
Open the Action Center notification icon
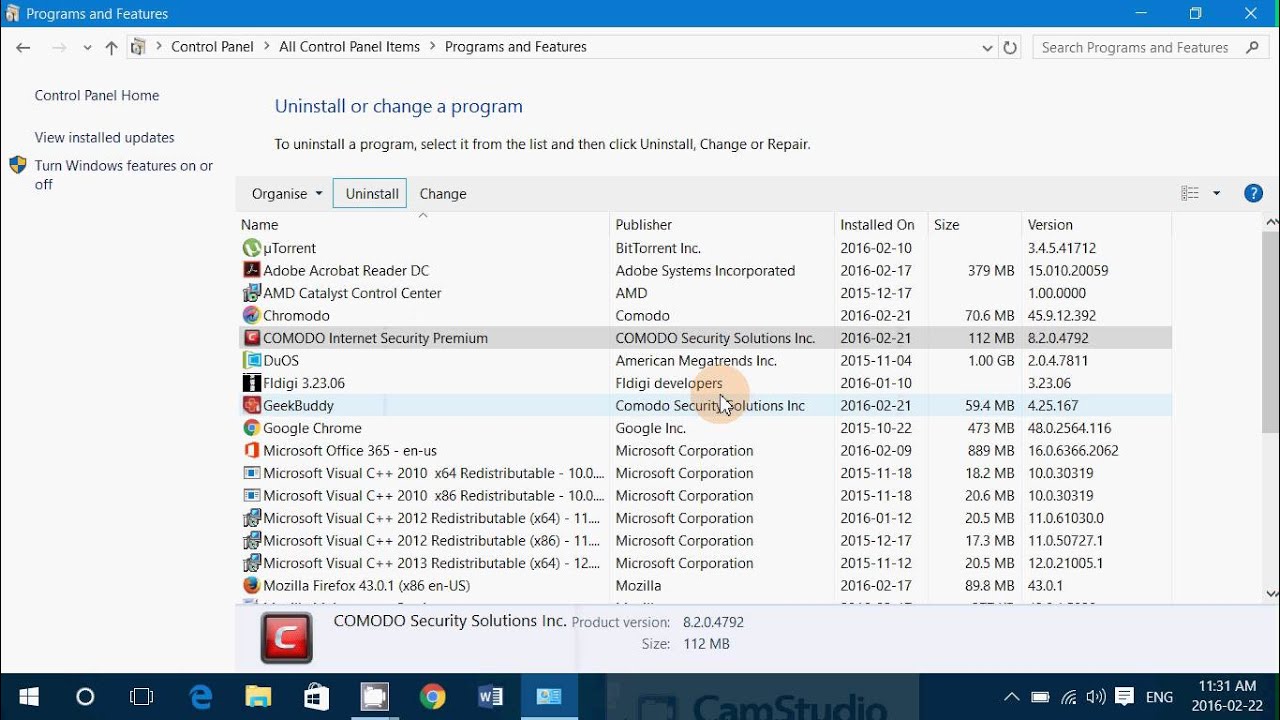1125,697
